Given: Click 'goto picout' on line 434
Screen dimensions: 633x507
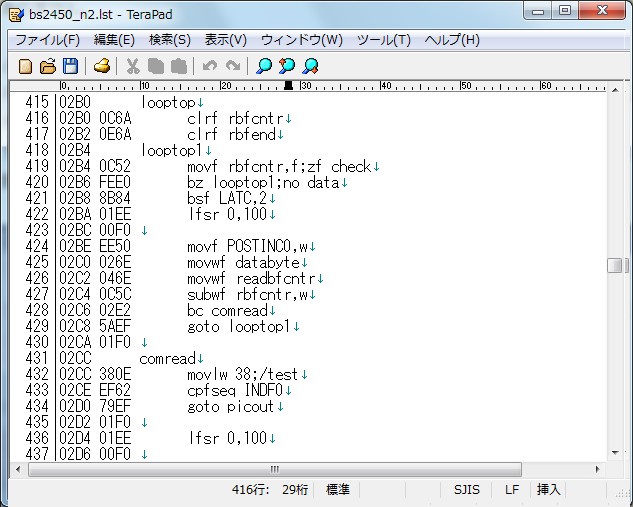Looking at the screenshot, I should tap(231, 406).
